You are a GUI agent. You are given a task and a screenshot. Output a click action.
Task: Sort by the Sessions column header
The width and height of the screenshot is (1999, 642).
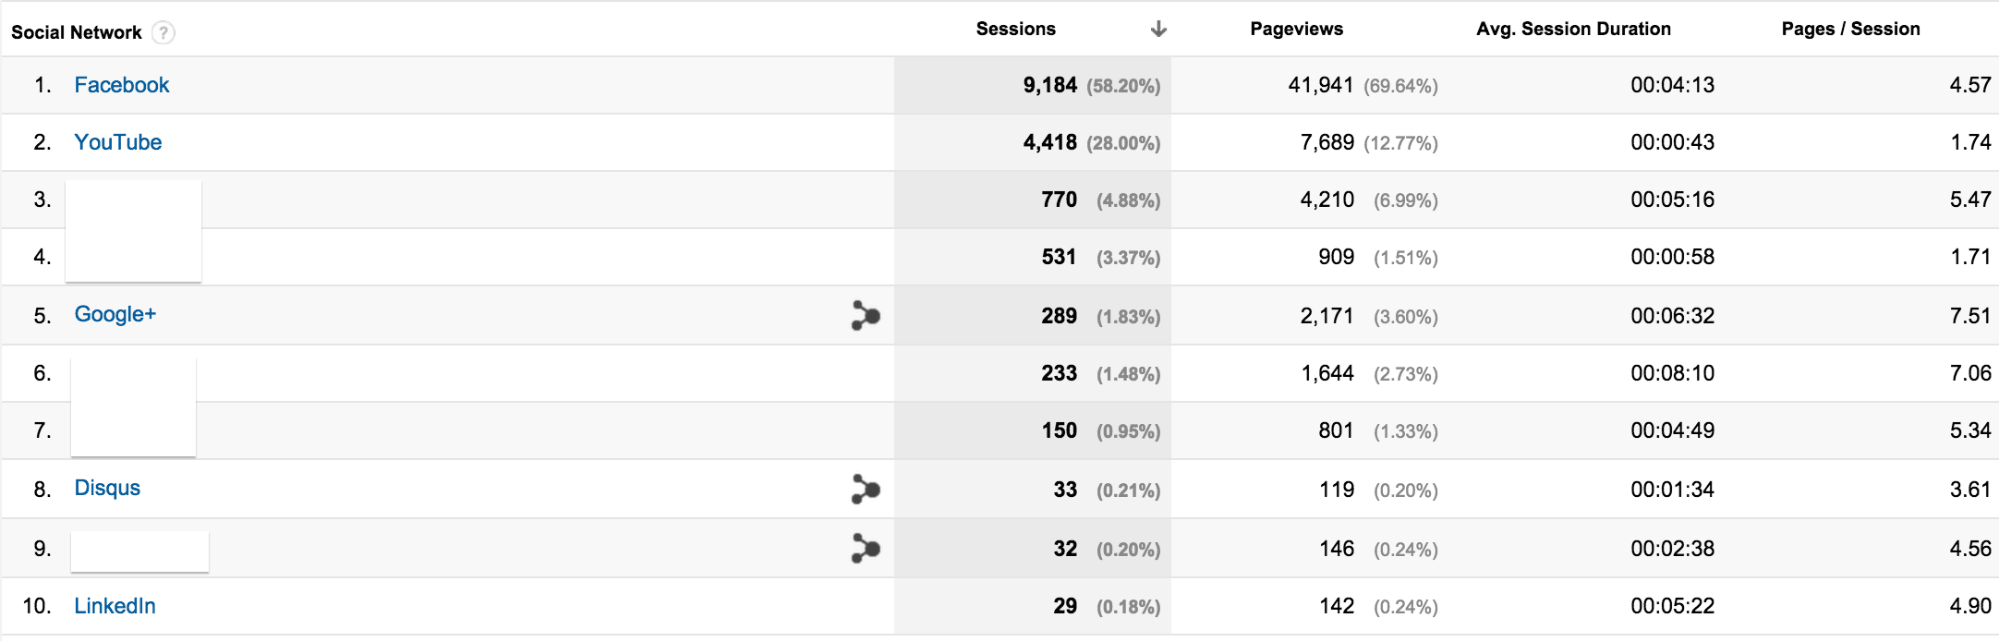pos(1015,29)
